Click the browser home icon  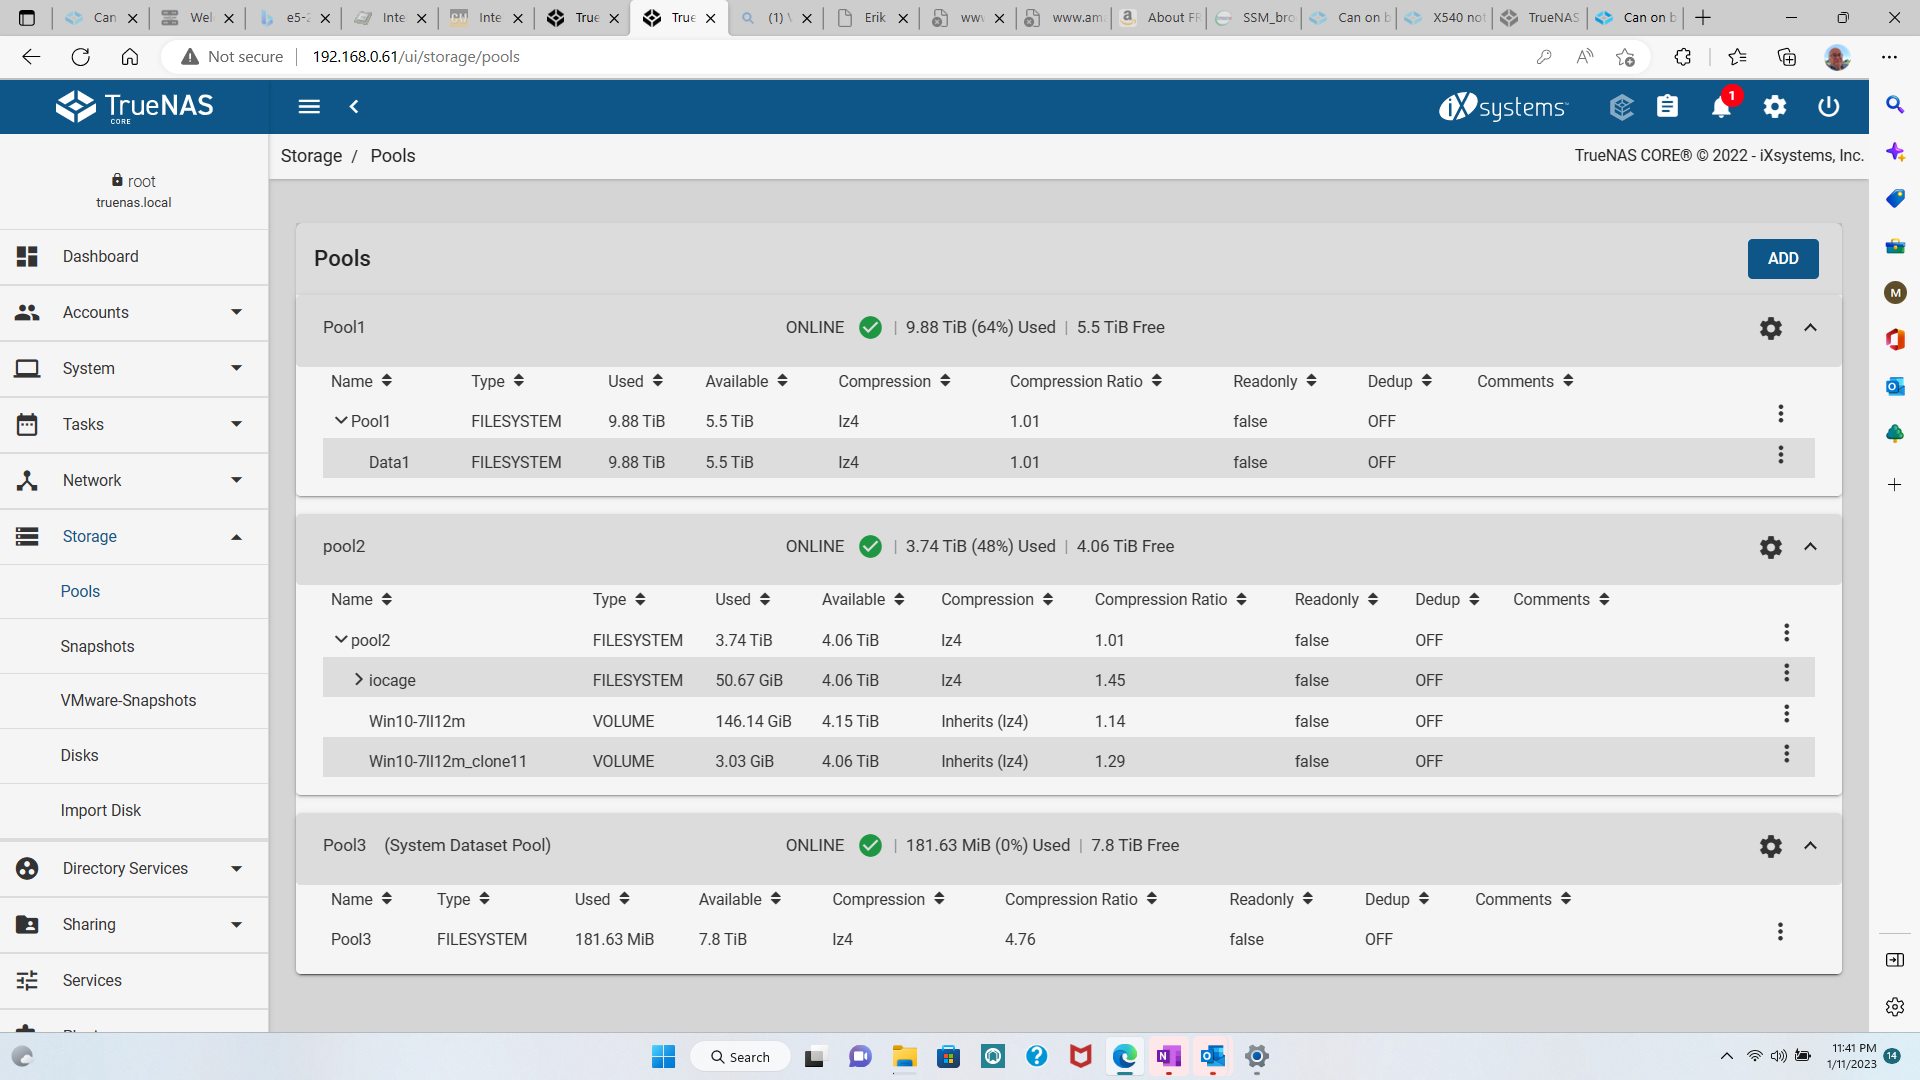coord(130,57)
